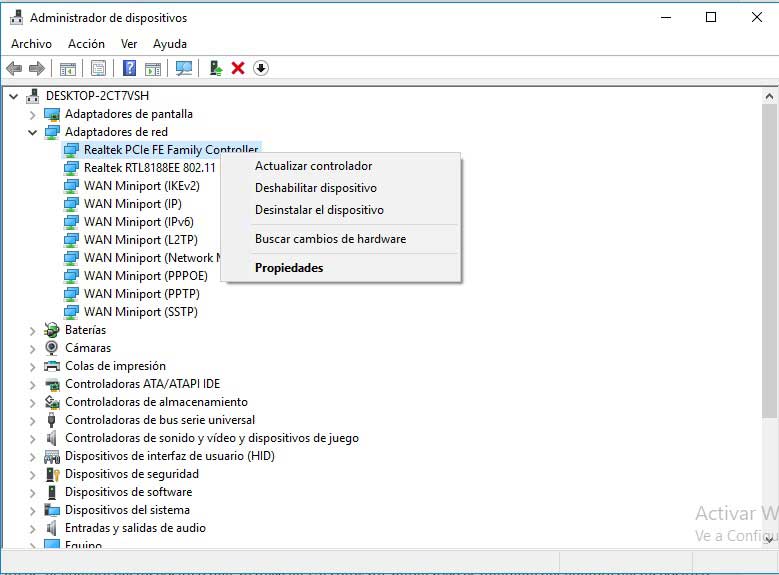Click the speaker icon for sonido y vídeo
Image resolution: width=779 pixels, height=575 pixels.
click(52, 438)
